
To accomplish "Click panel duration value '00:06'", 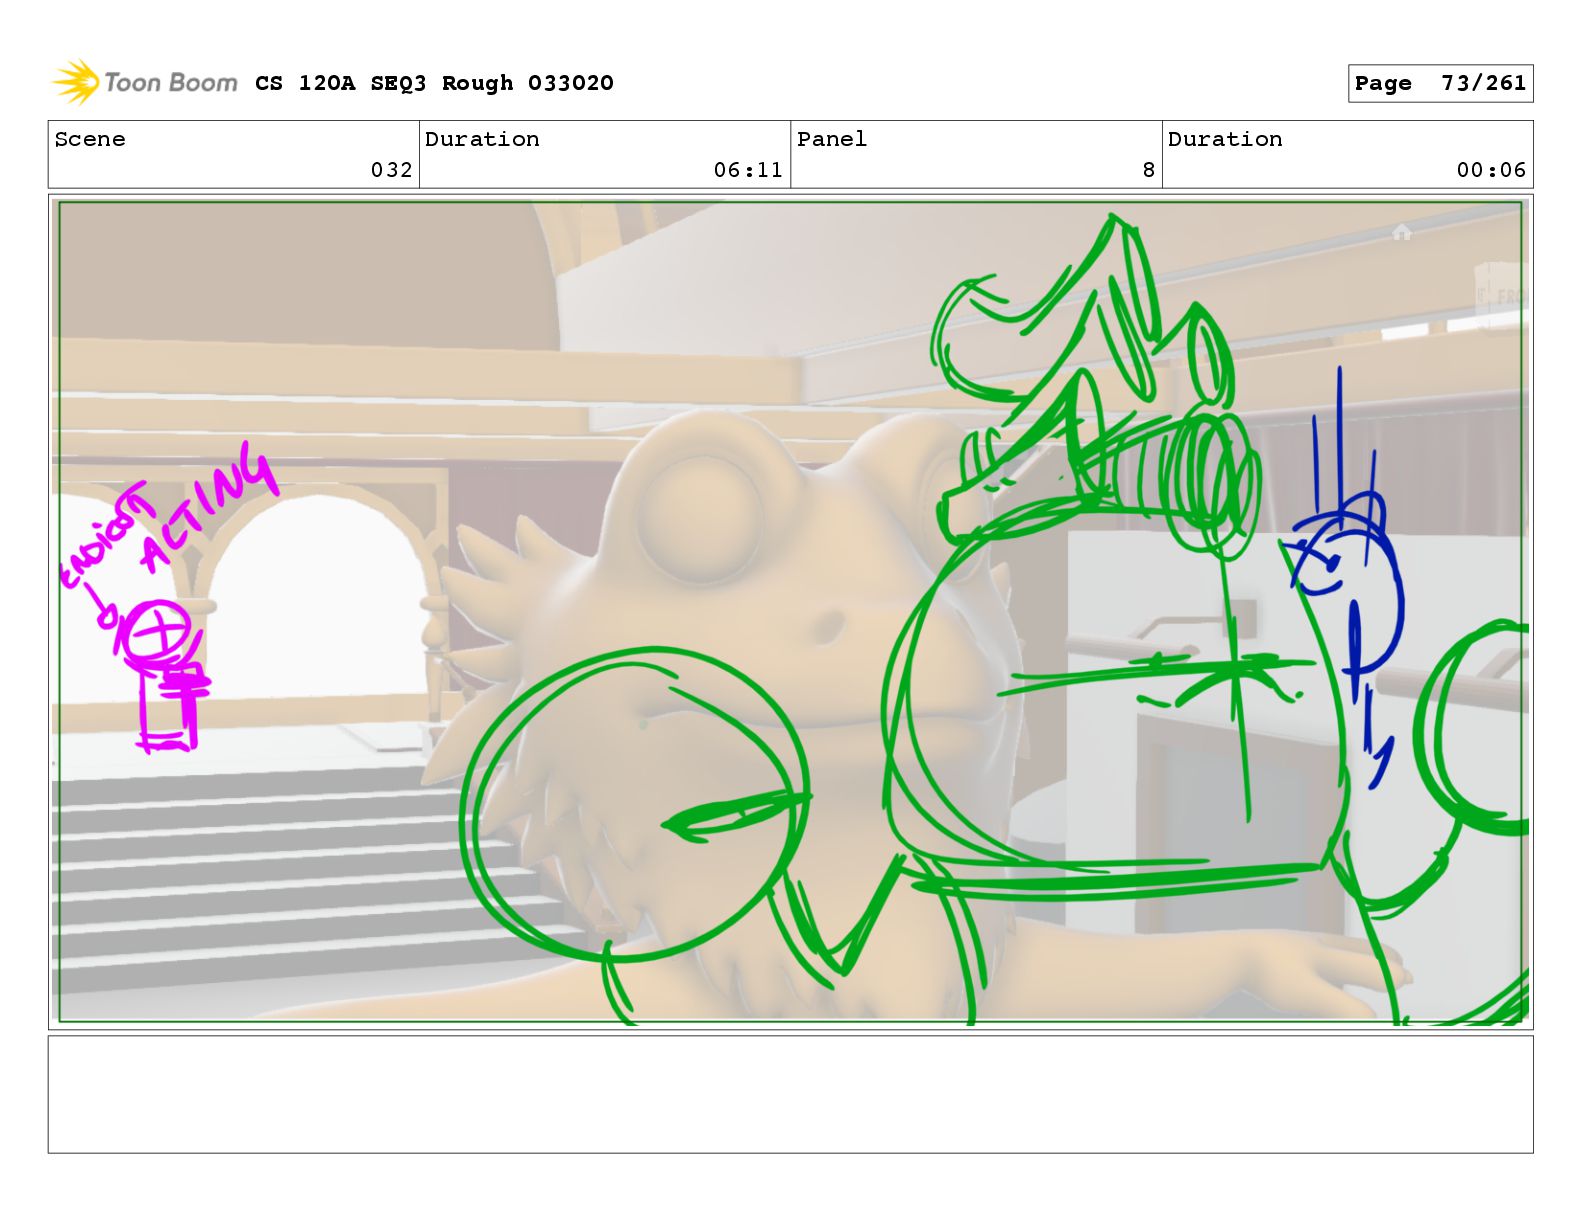I will [1491, 170].
